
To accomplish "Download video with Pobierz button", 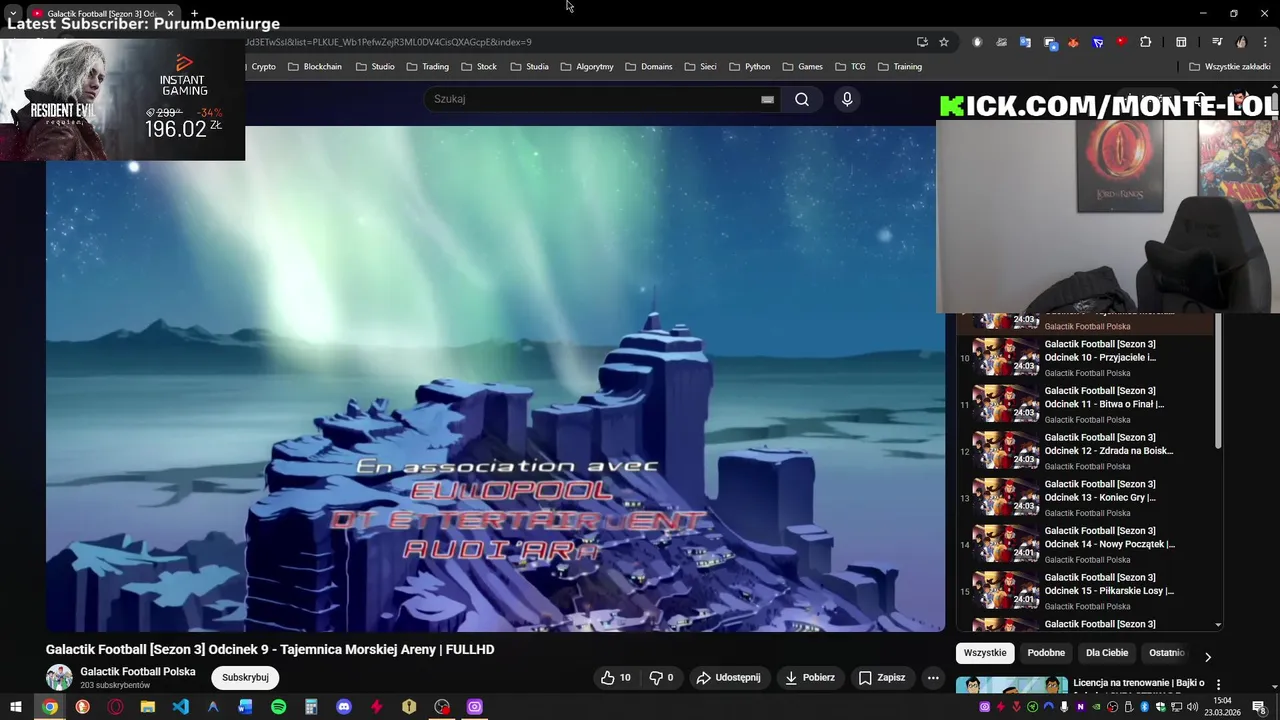I will tap(810, 677).
